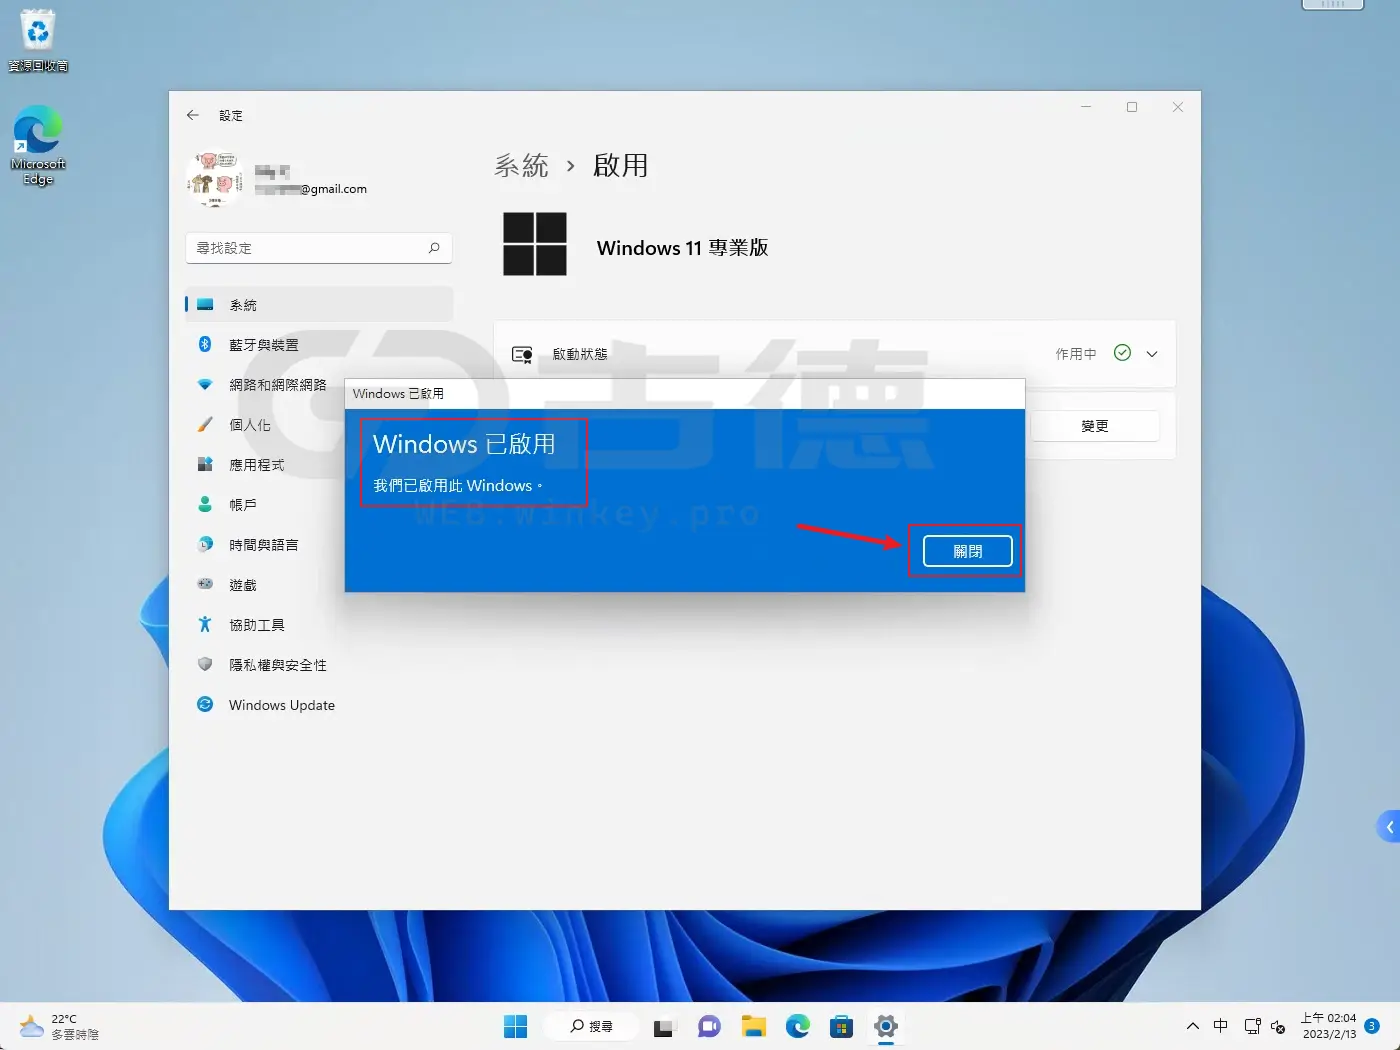This screenshot has width=1400, height=1050.
Task: Click the 時間與語言 clock icon
Action: (205, 545)
